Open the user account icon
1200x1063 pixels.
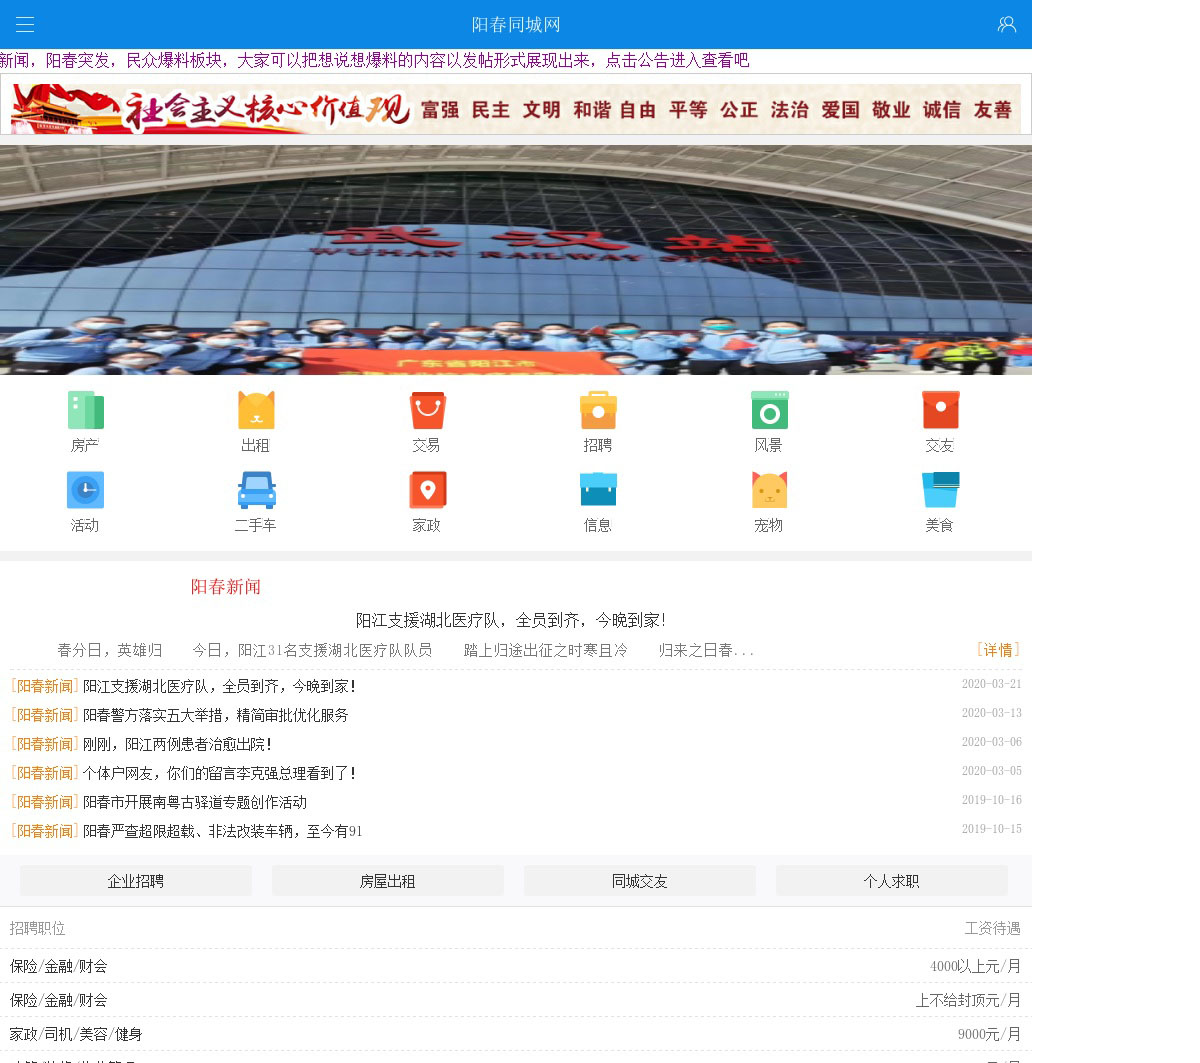click(1007, 24)
